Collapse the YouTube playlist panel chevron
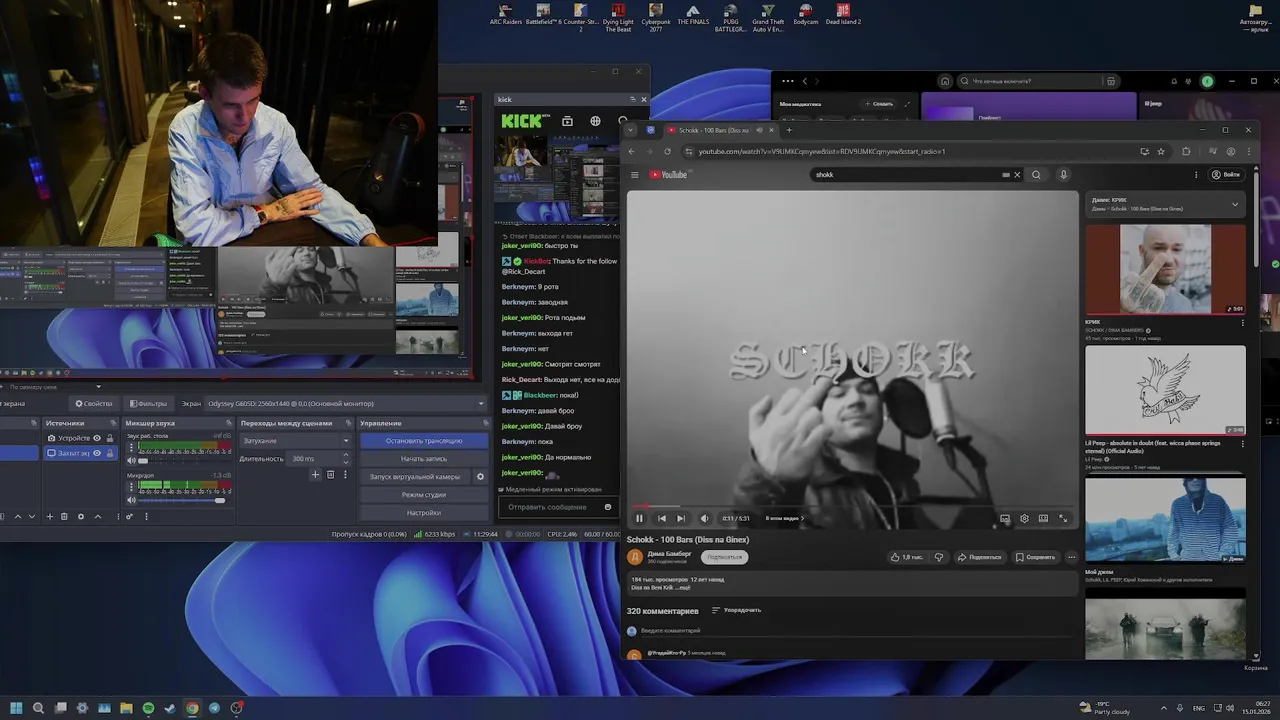Viewport: 1280px width, 720px height. pos(1235,204)
